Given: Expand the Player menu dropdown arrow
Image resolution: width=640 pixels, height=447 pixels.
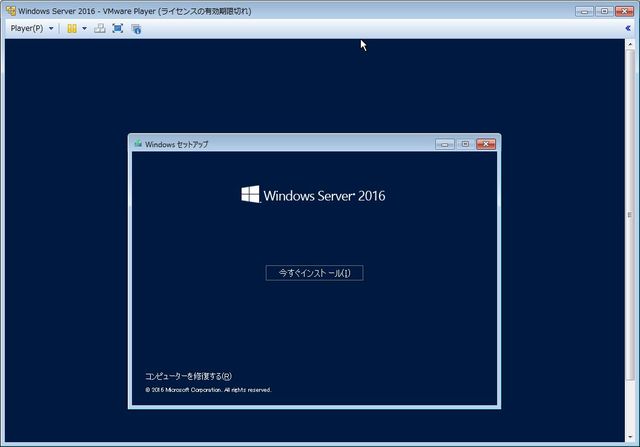Looking at the screenshot, I should pos(51,29).
